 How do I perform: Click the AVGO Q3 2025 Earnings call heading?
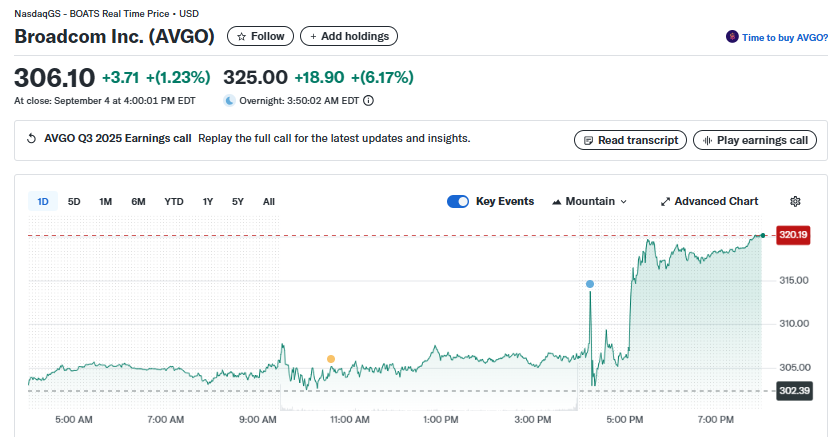click(x=117, y=139)
